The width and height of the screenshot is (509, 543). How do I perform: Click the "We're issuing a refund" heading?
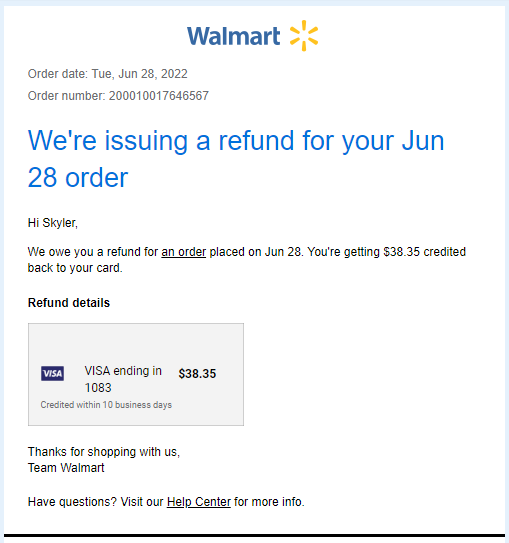pos(236,159)
